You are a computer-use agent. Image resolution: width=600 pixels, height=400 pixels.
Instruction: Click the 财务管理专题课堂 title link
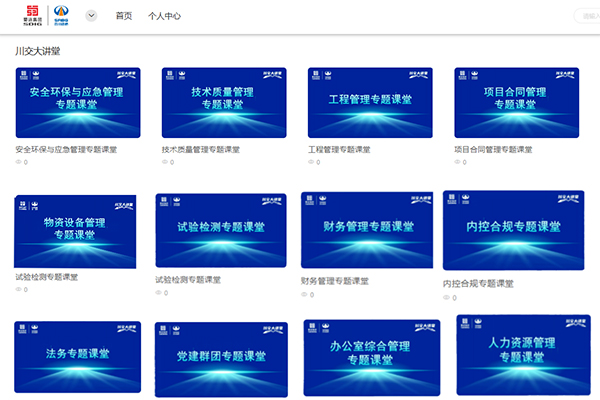pyautogui.click(x=339, y=282)
